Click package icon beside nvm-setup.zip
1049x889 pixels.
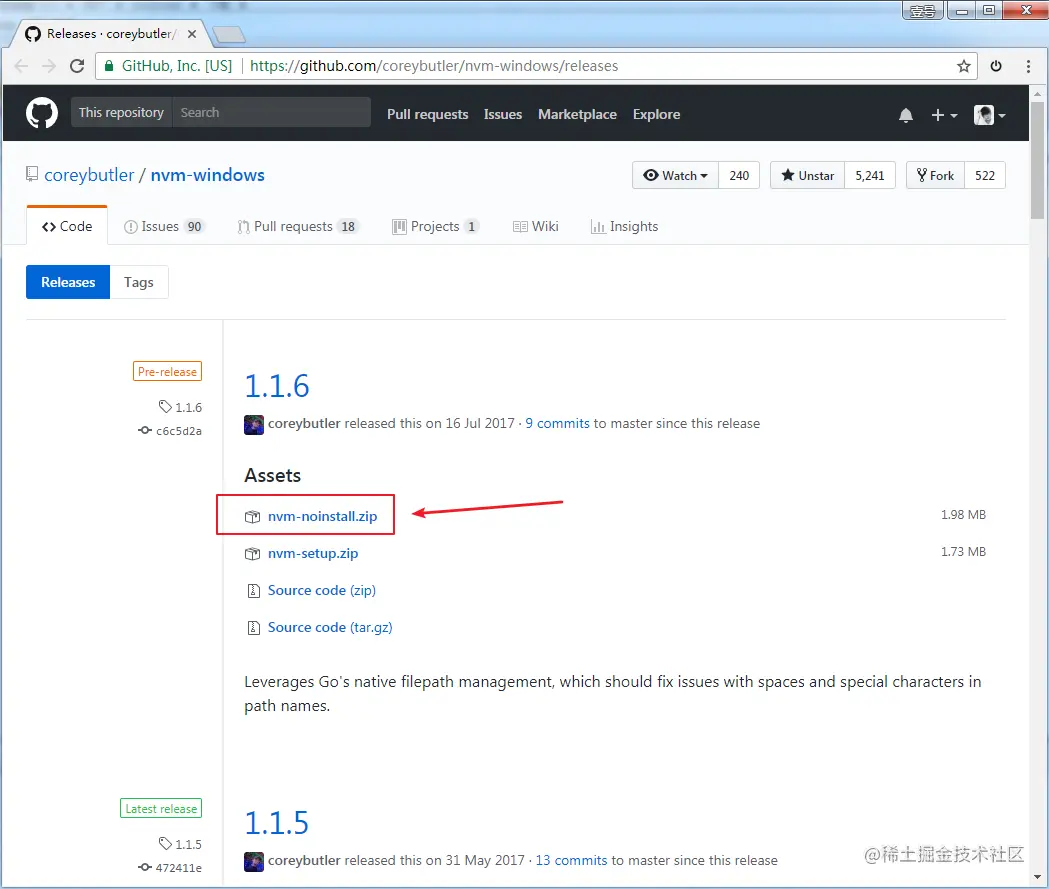tap(252, 554)
